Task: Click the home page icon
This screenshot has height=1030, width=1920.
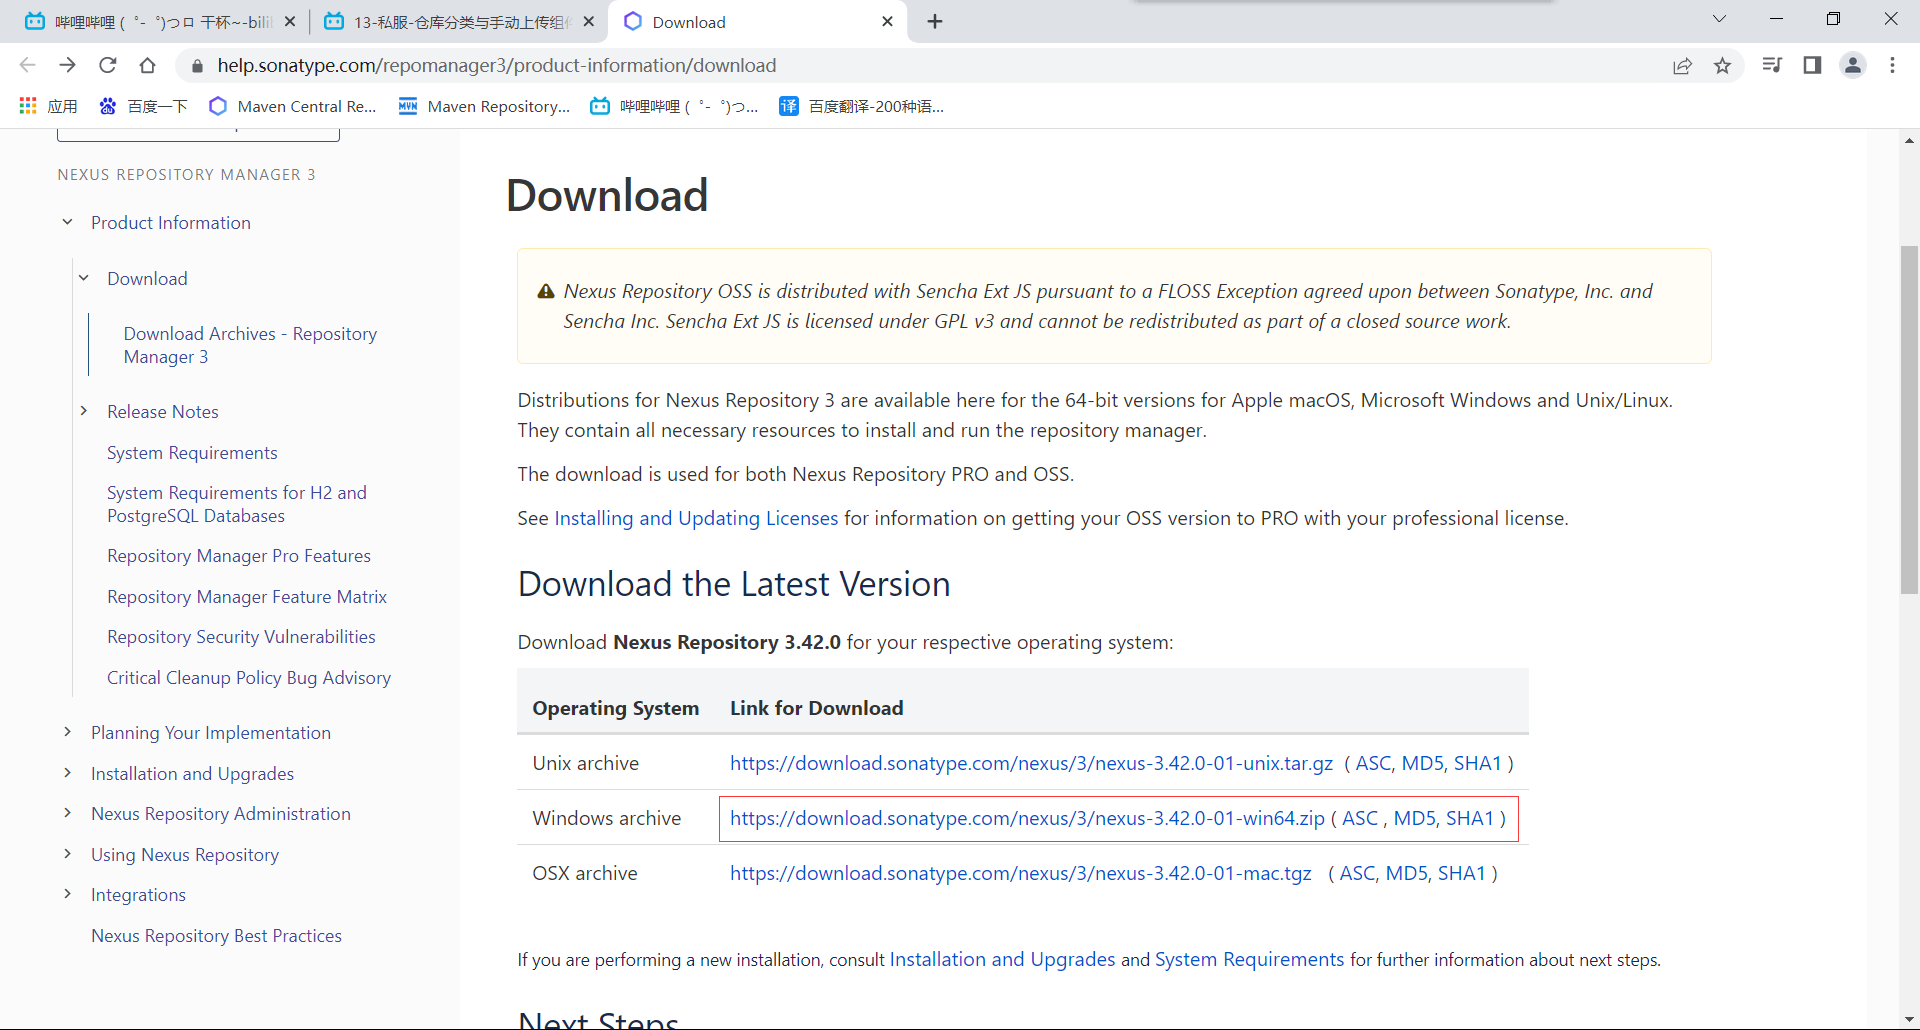Action: click(x=147, y=65)
